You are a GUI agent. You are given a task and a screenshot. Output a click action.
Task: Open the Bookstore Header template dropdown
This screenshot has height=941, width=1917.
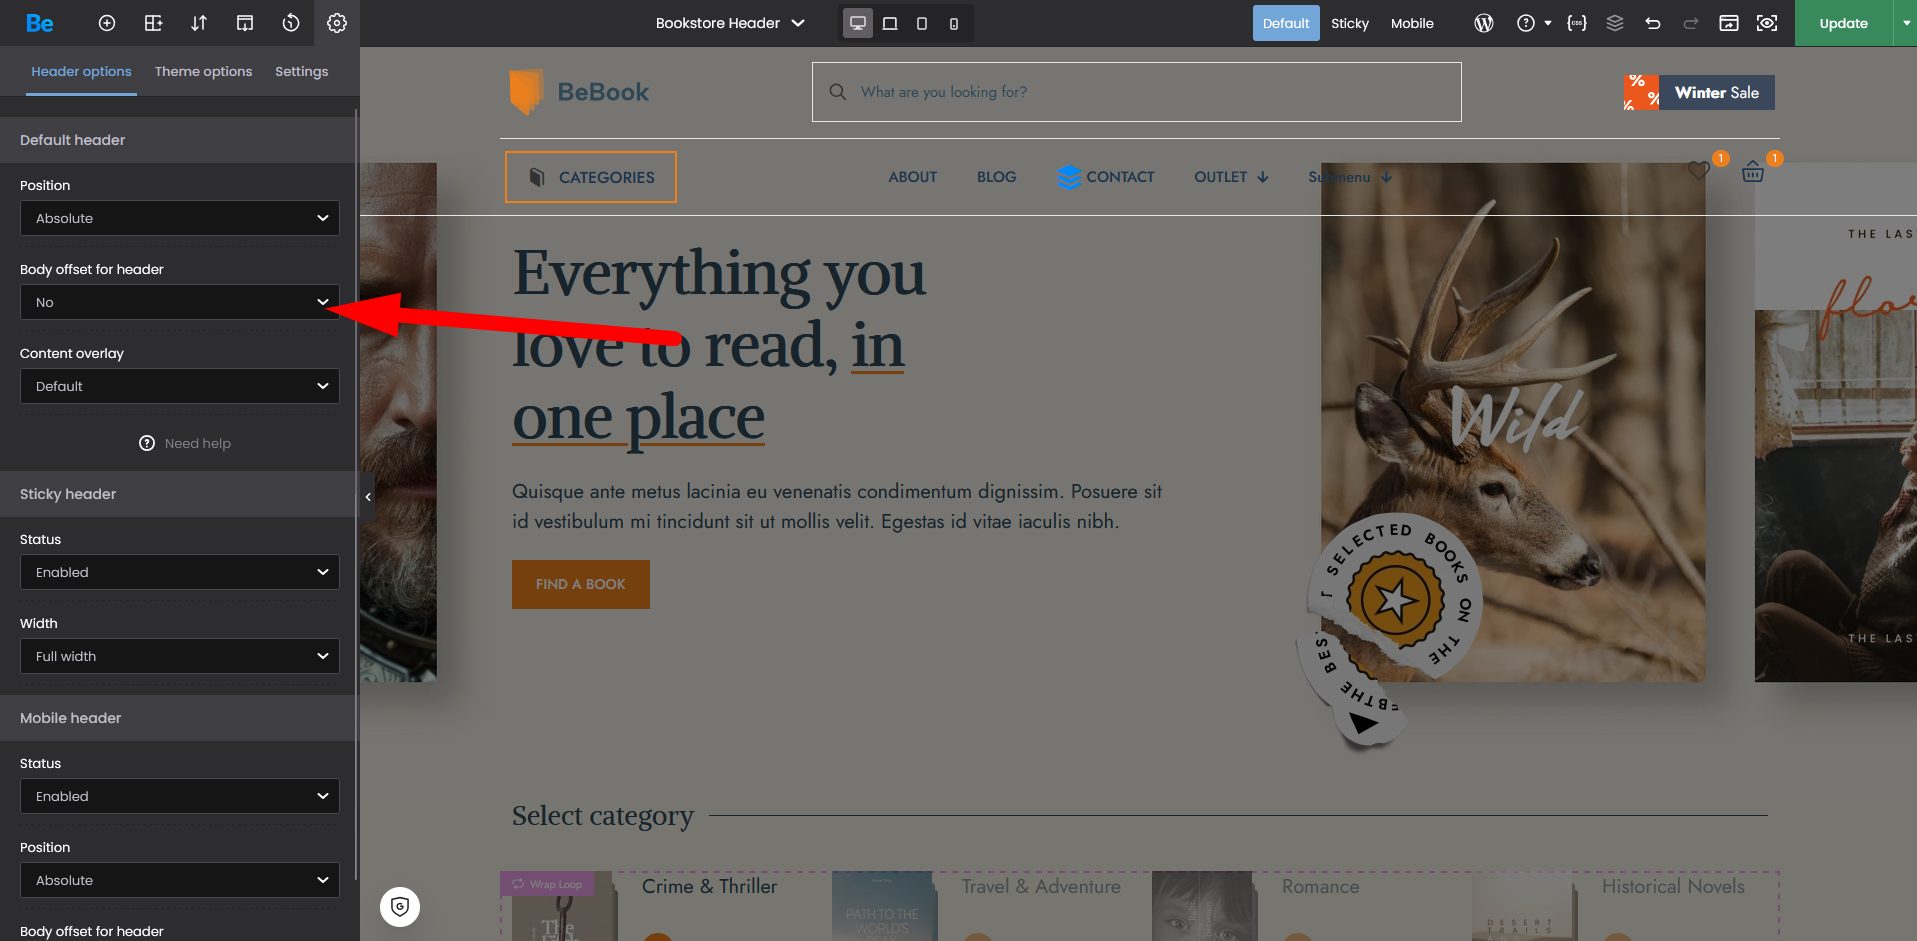[x=730, y=23]
